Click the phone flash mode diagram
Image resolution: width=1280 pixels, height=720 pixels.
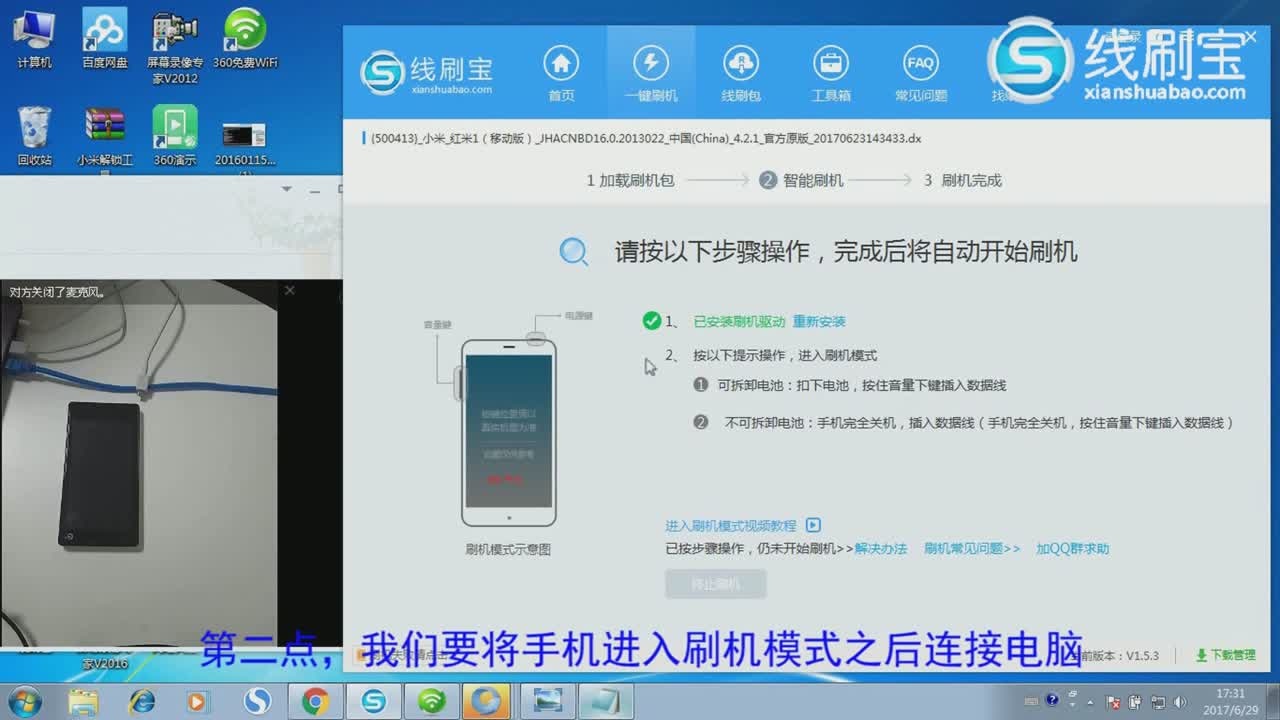pyautogui.click(x=508, y=430)
